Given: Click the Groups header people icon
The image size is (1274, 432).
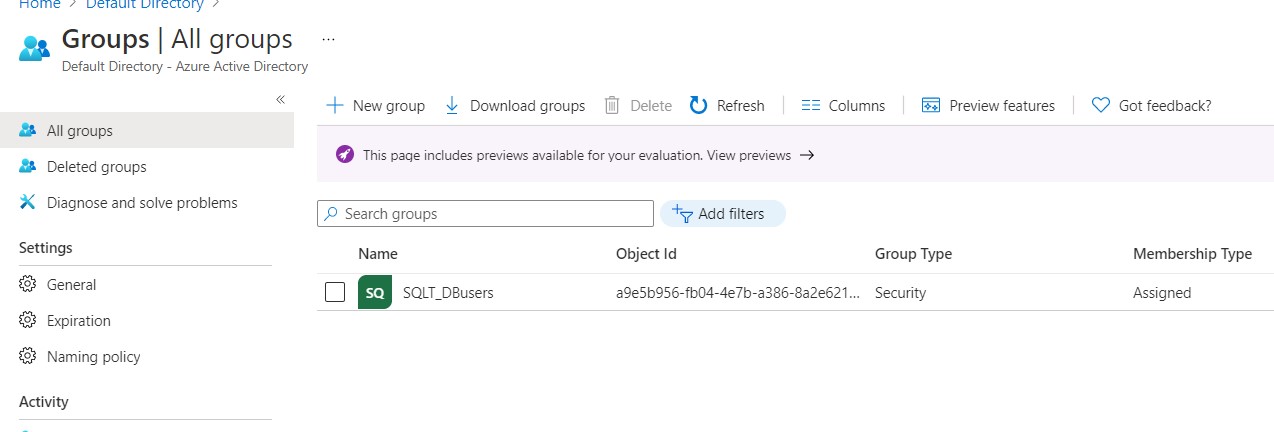Looking at the screenshot, I should pyautogui.click(x=34, y=47).
